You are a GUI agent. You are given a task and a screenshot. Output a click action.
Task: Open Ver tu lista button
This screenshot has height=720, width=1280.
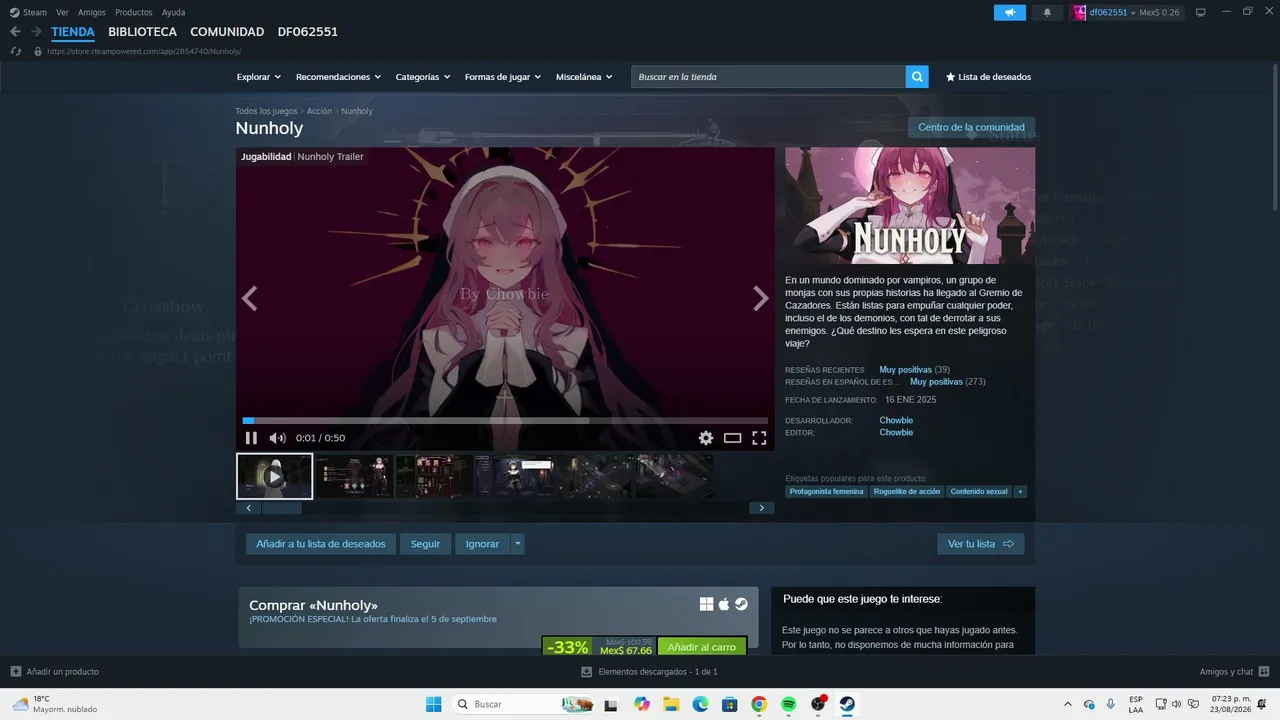point(980,544)
